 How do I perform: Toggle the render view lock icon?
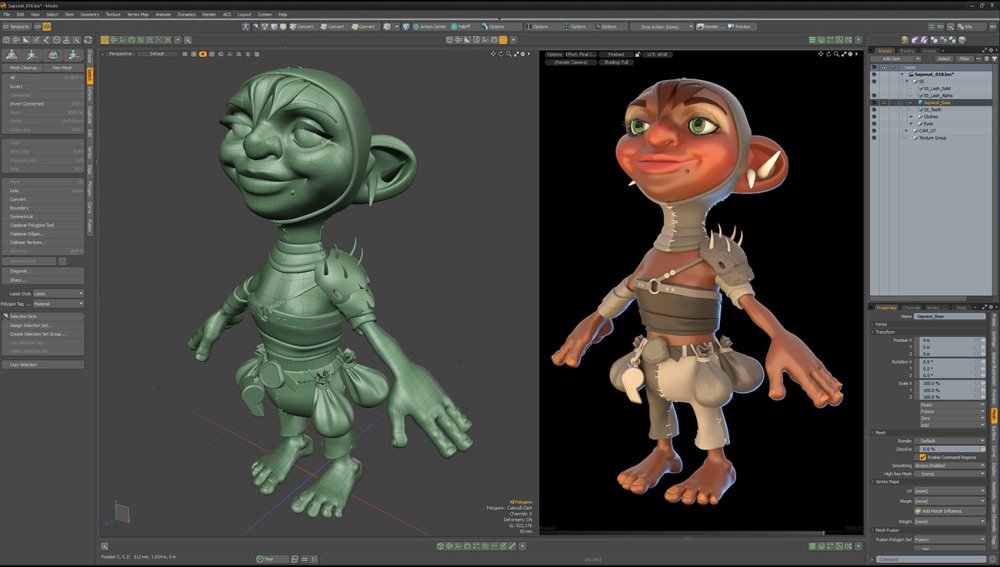pos(637,54)
